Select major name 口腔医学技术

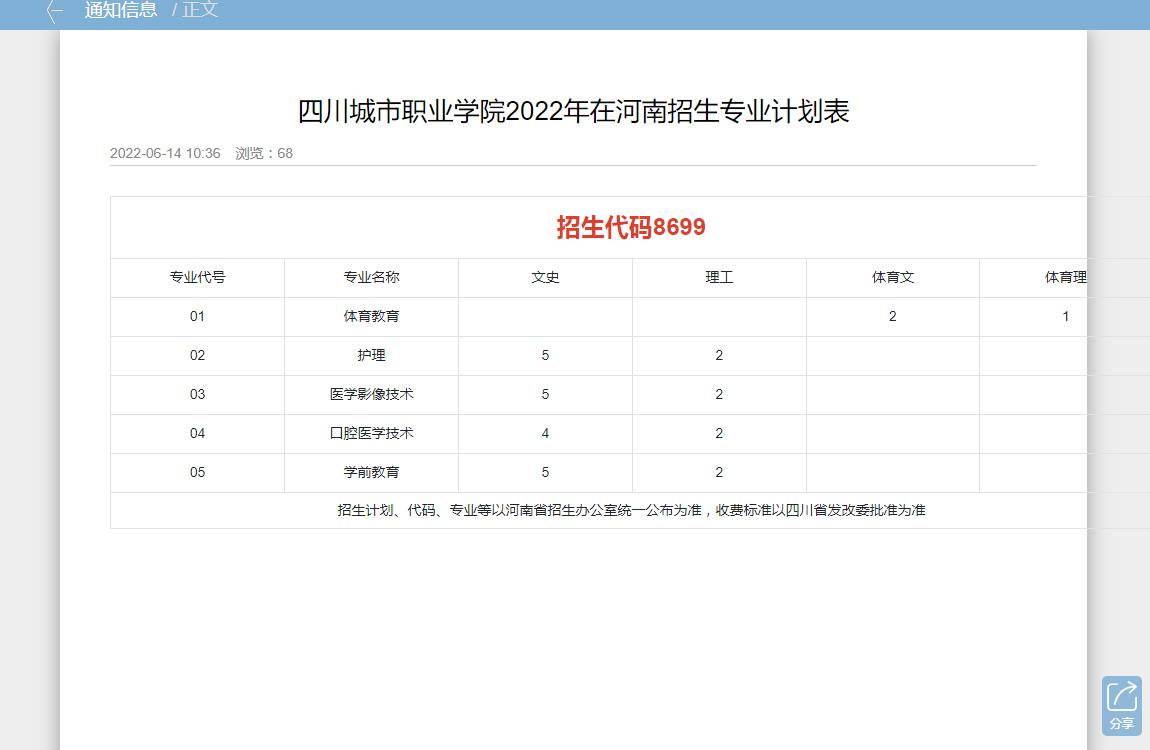[371, 433]
